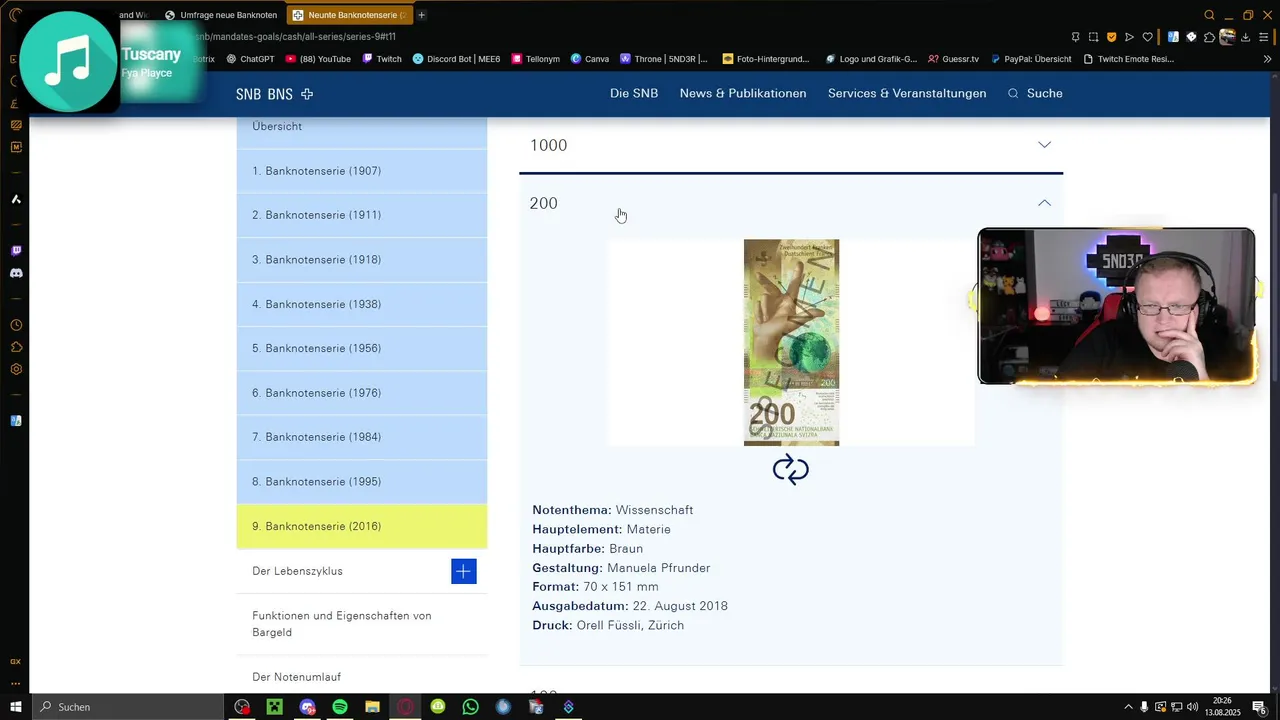Open WhatsApp from the taskbar

click(x=470, y=707)
